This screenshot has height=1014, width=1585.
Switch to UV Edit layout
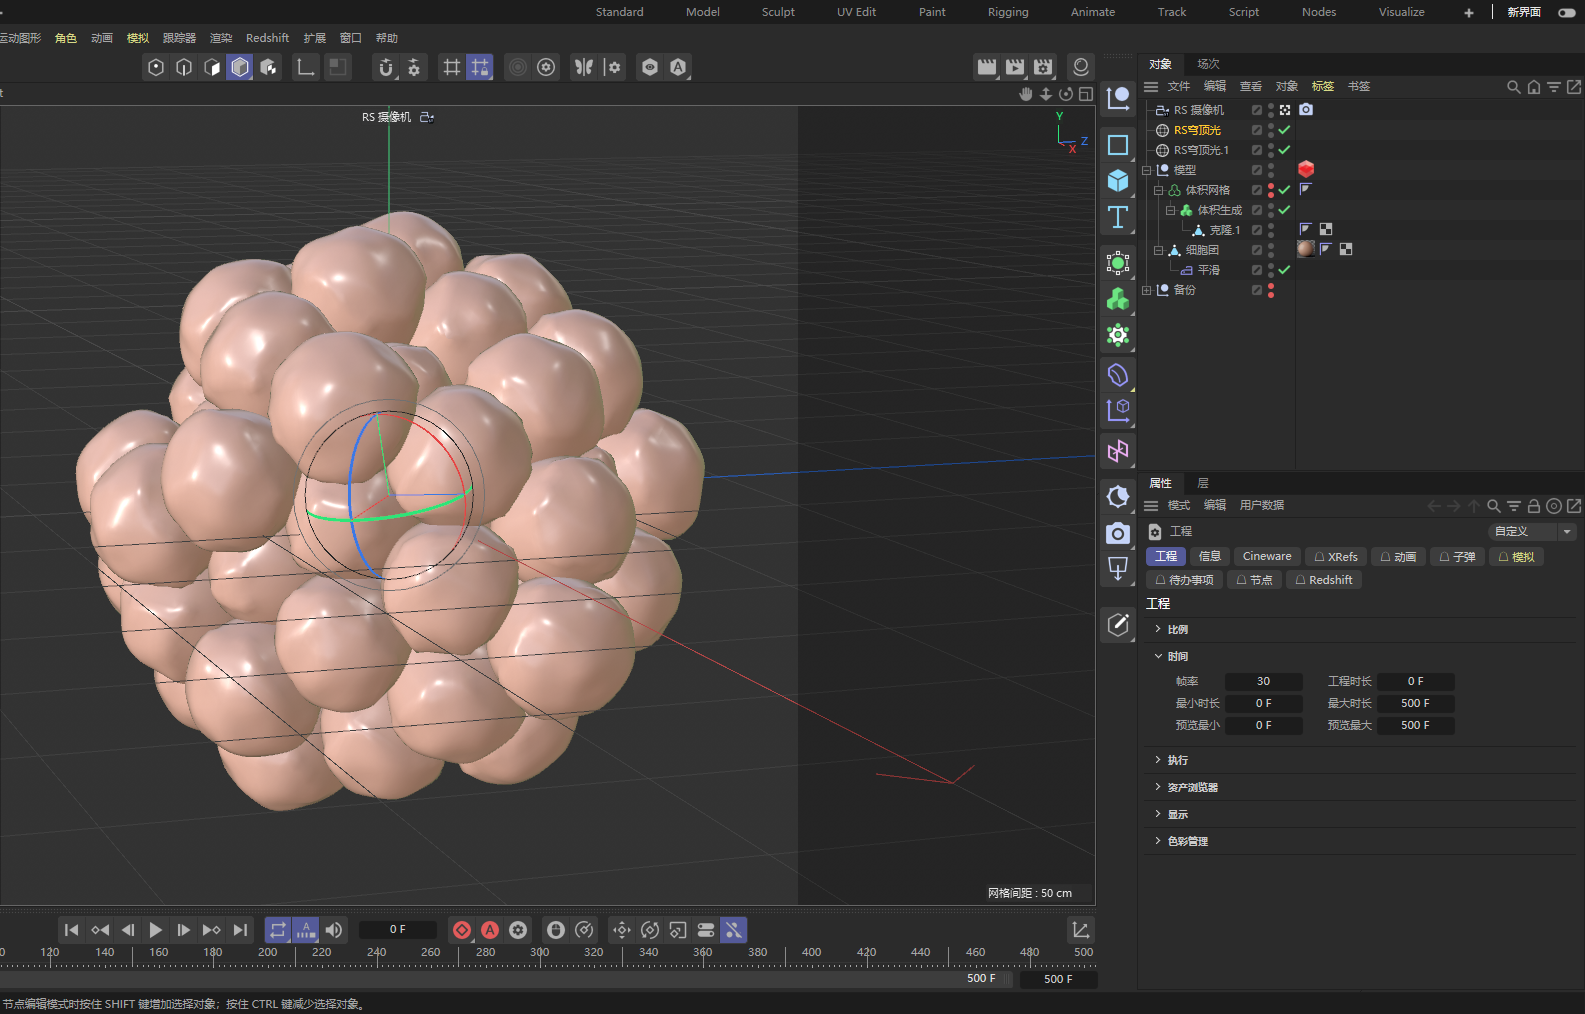[856, 12]
